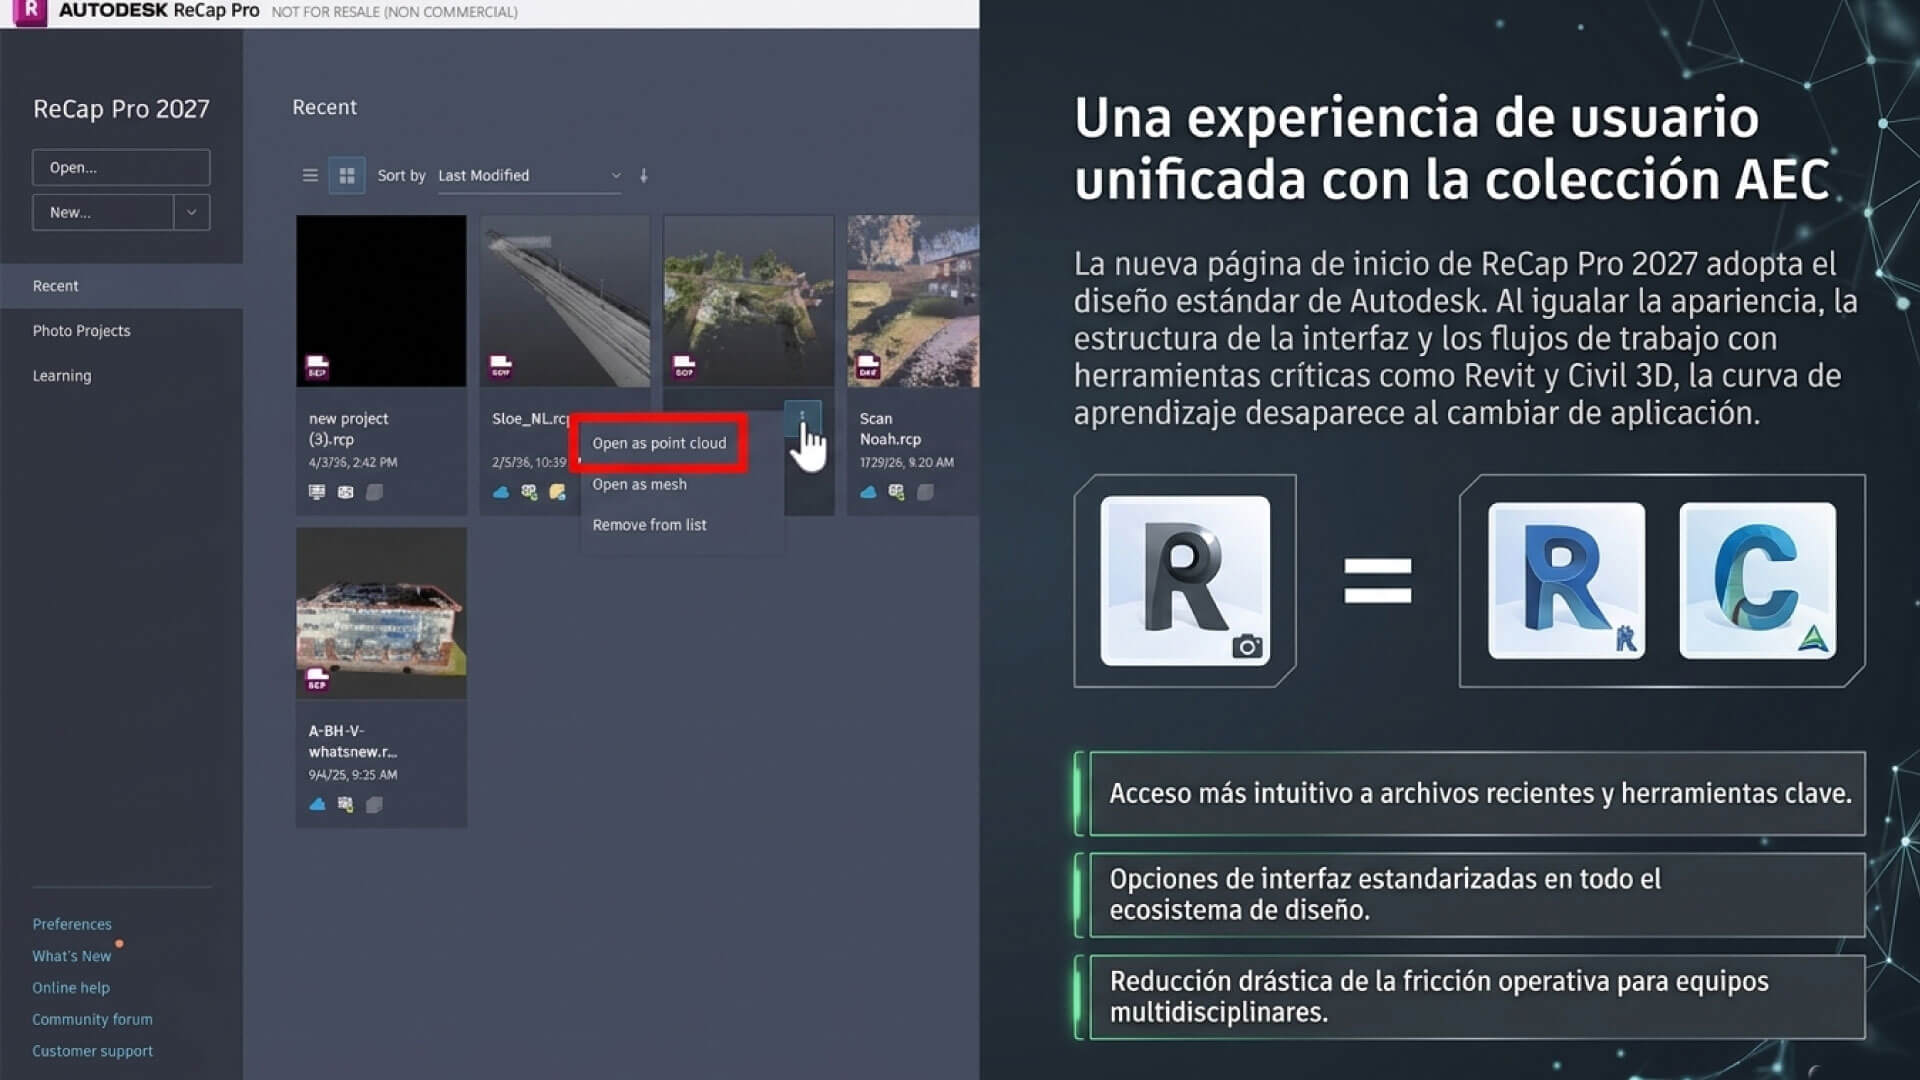Choose Open as point cloud
1920x1080 pixels.
(x=660, y=443)
